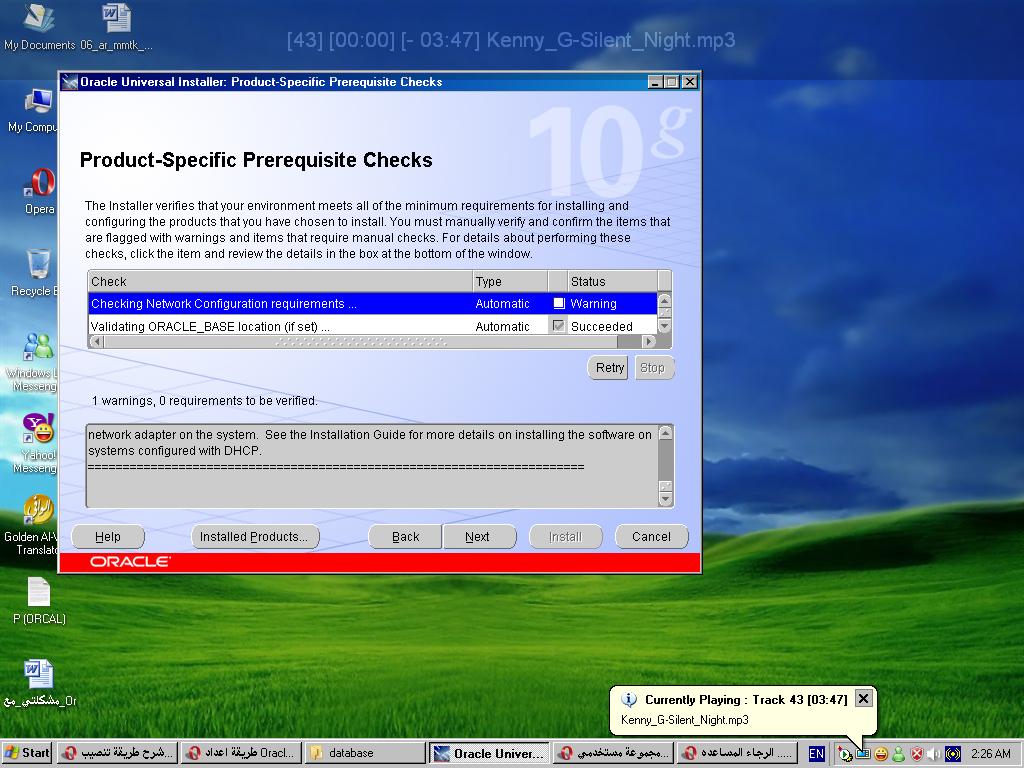Viewport: 1024px width, 768px height.
Task: Click the EN language indicator
Action: coord(817,754)
